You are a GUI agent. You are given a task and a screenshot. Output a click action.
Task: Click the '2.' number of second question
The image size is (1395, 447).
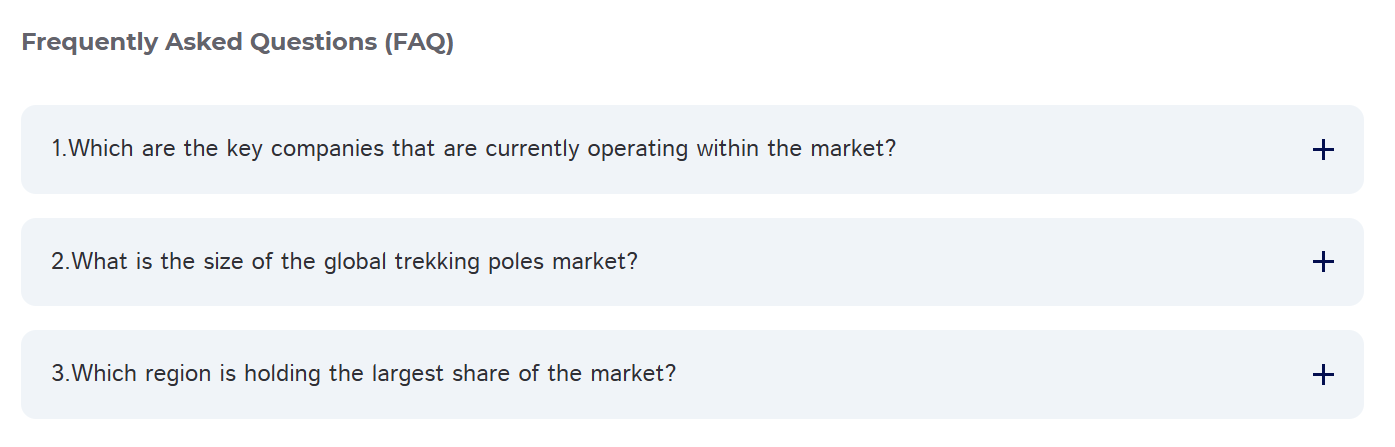click(x=60, y=262)
